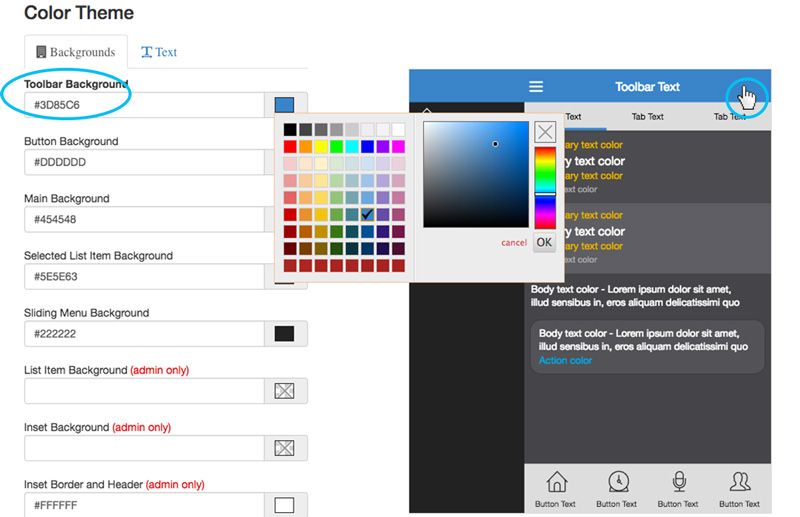This screenshot has height=517, width=800.
Task: Switch to the Text tab
Action: [159, 52]
